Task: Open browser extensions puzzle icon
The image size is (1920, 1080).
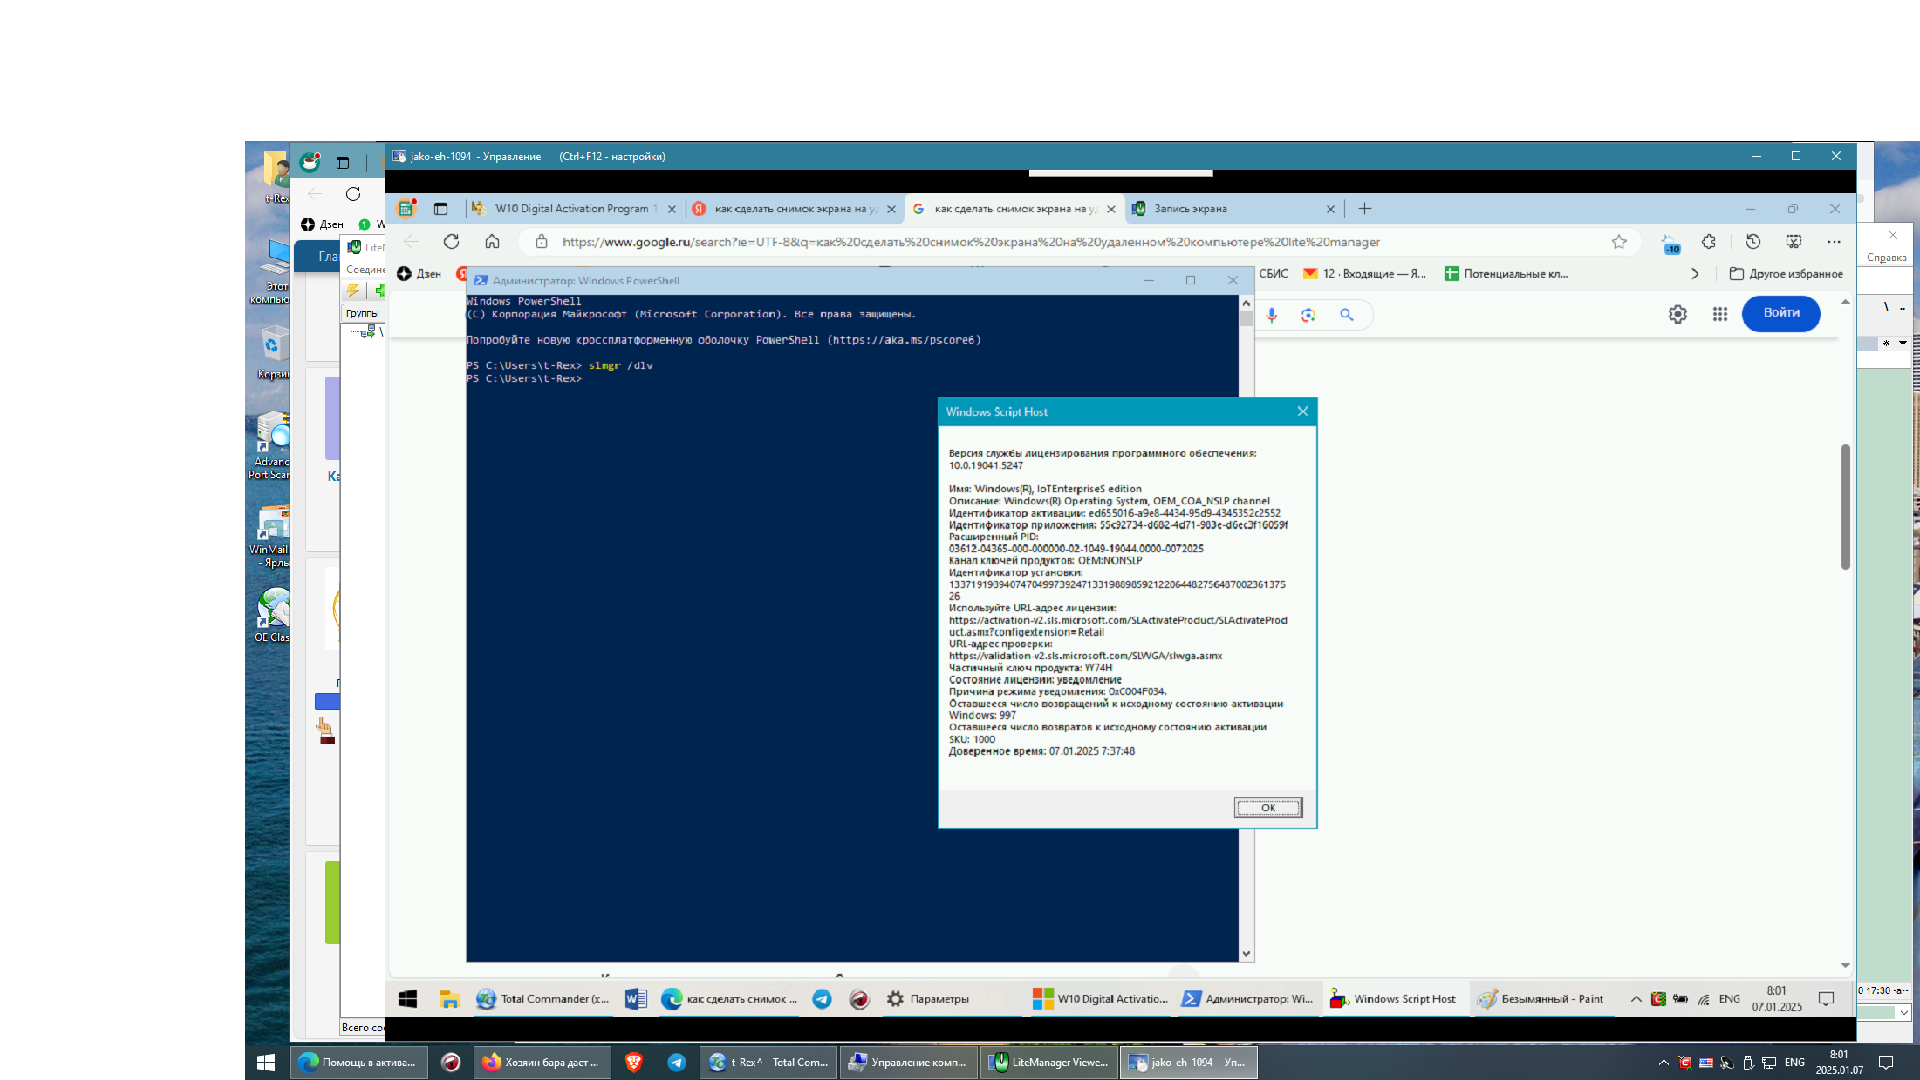Action: coord(1708,242)
